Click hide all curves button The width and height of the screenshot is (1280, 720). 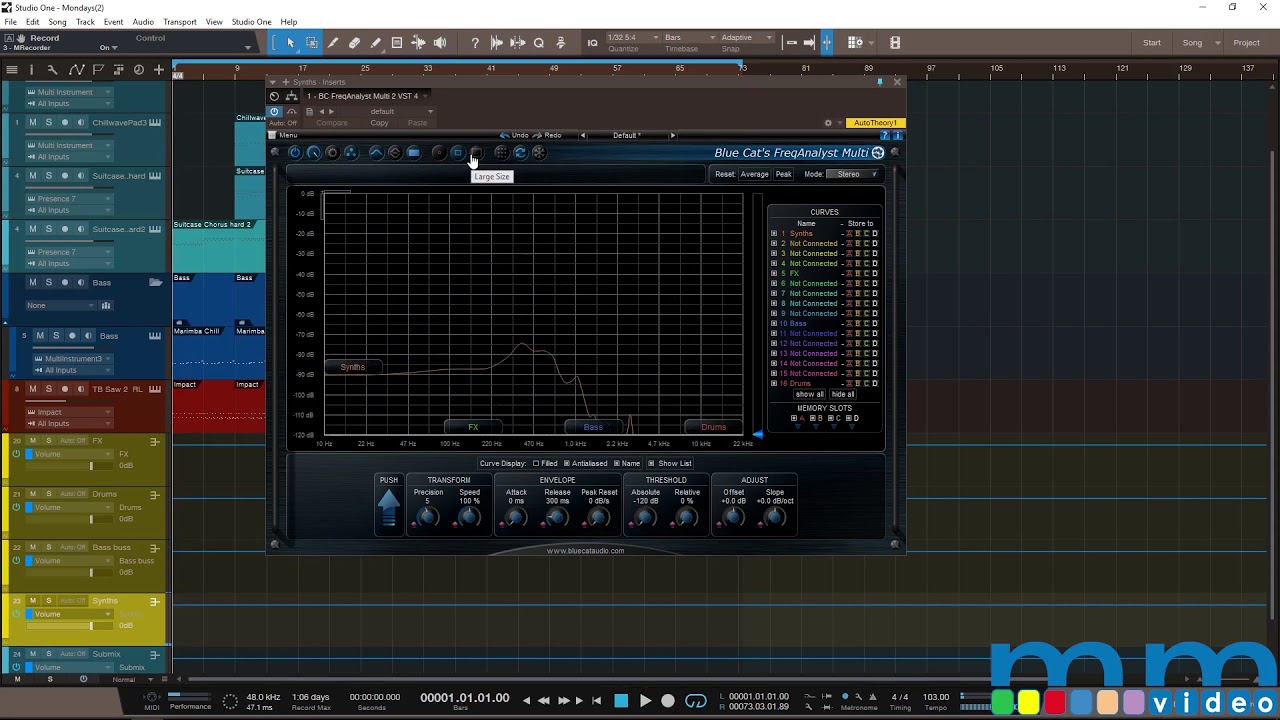tap(843, 395)
